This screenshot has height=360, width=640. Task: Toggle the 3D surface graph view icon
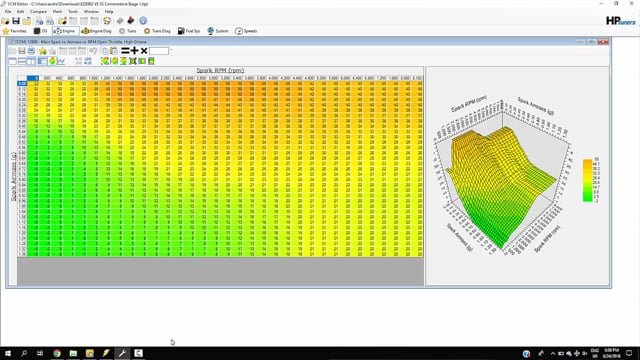pos(52,61)
